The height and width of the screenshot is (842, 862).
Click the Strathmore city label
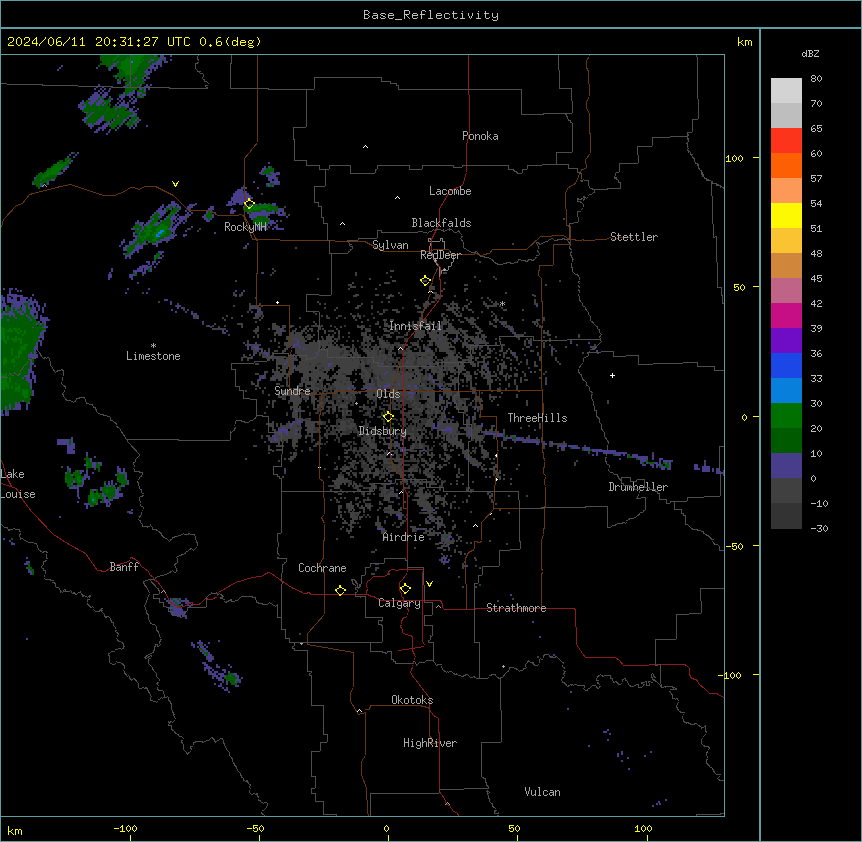[x=516, y=608]
